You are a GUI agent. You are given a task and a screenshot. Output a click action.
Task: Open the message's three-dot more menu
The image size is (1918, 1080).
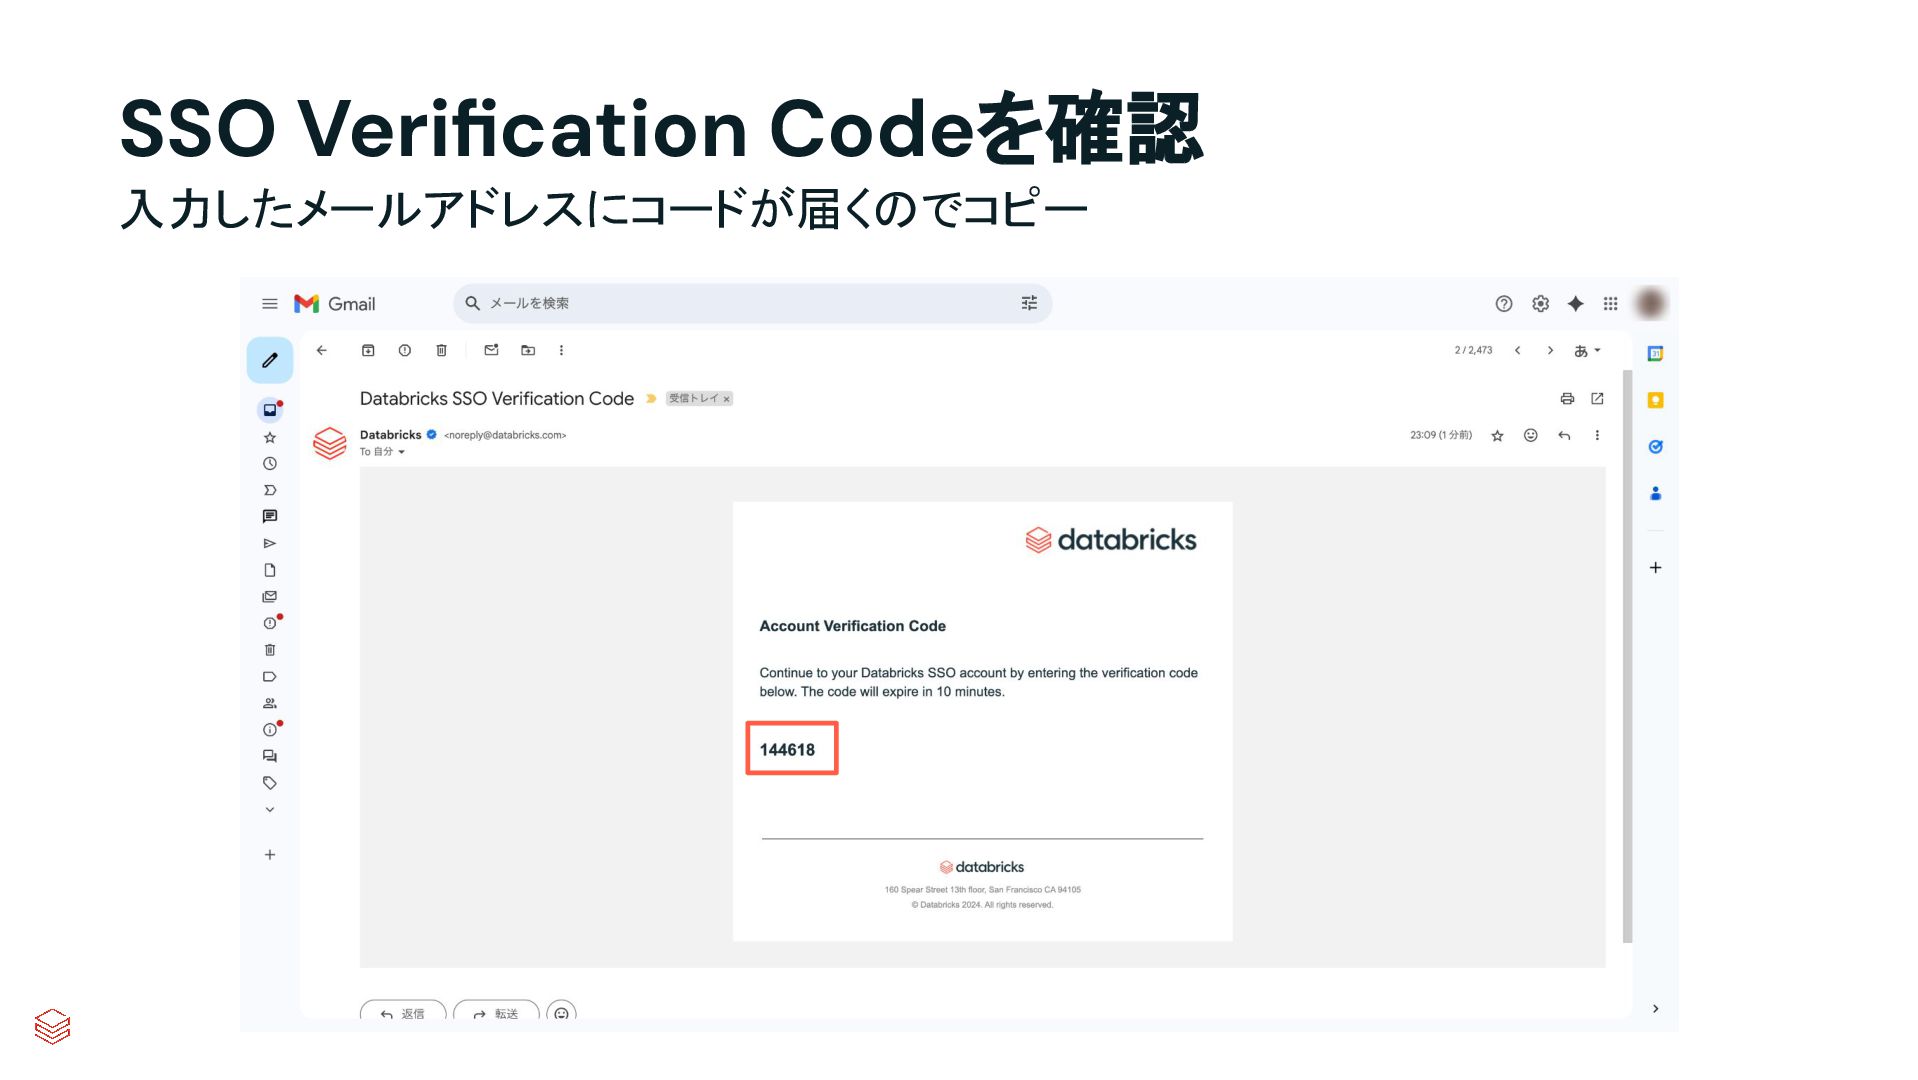click(x=1597, y=435)
